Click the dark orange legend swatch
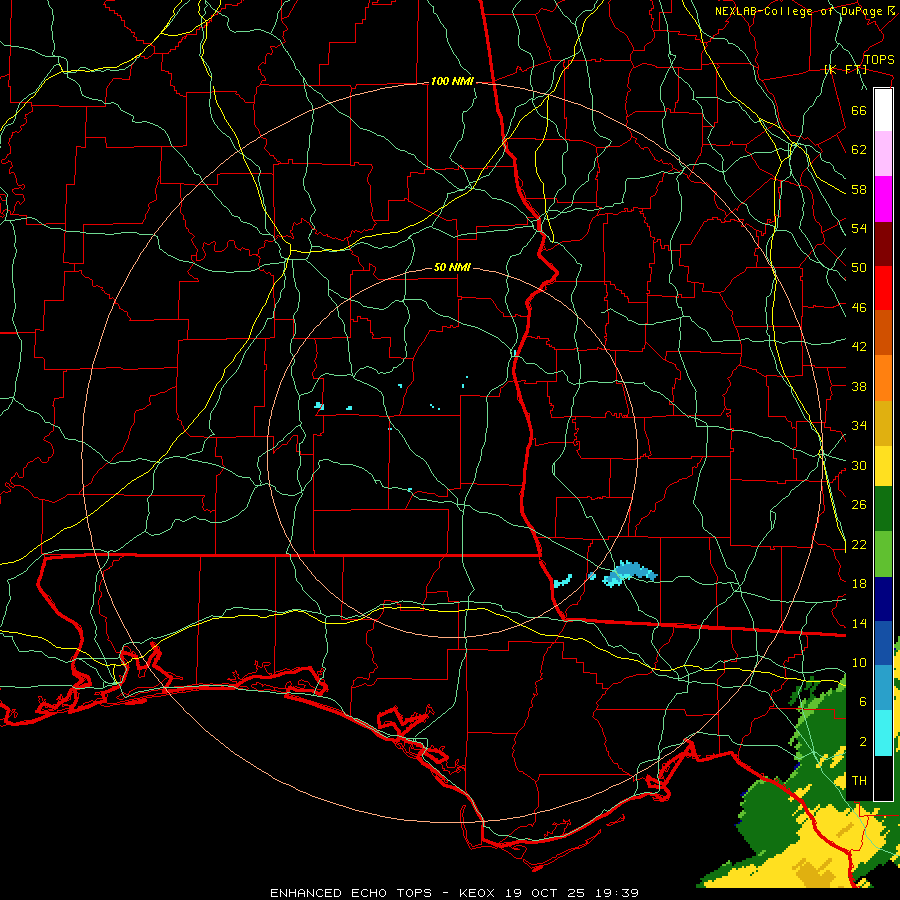 (x=883, y=332)
